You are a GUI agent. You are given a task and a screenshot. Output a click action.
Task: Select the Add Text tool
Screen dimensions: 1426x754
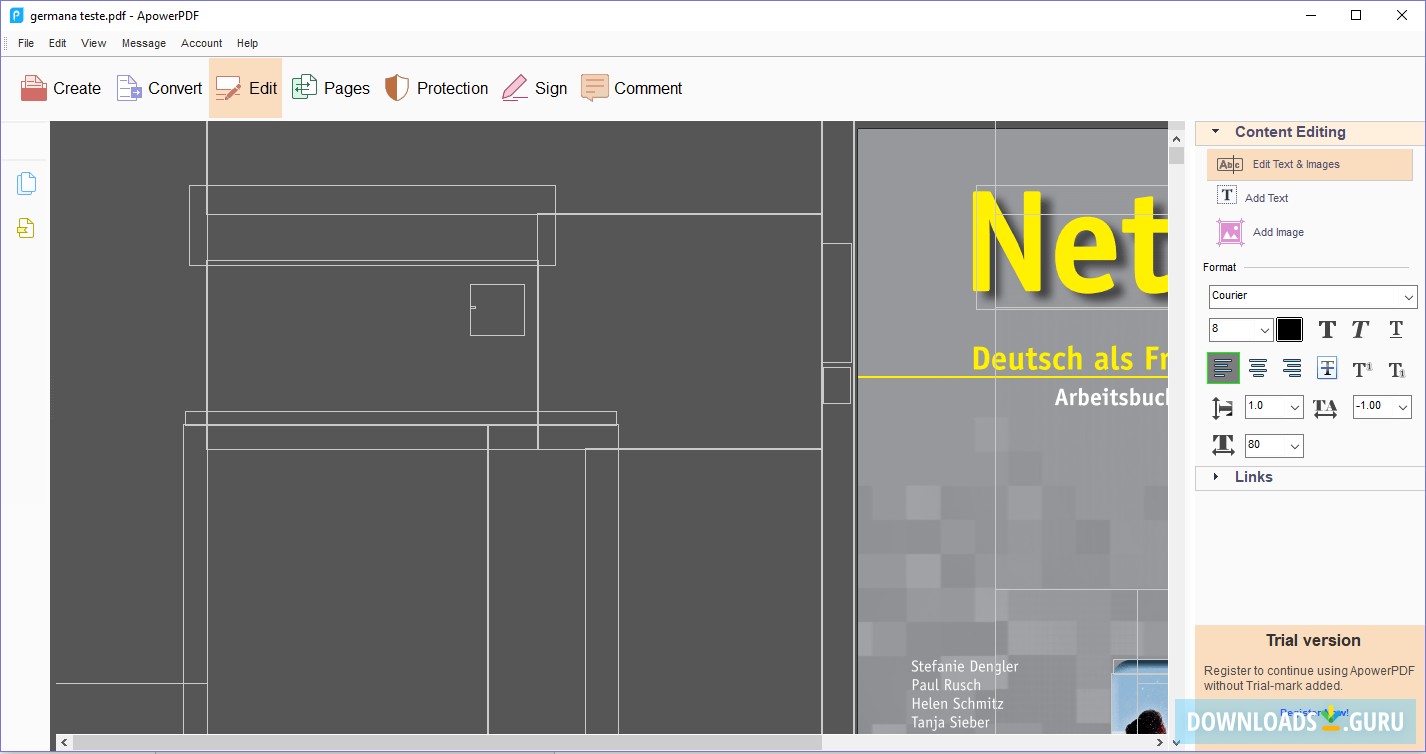(x=1253, y=197)
